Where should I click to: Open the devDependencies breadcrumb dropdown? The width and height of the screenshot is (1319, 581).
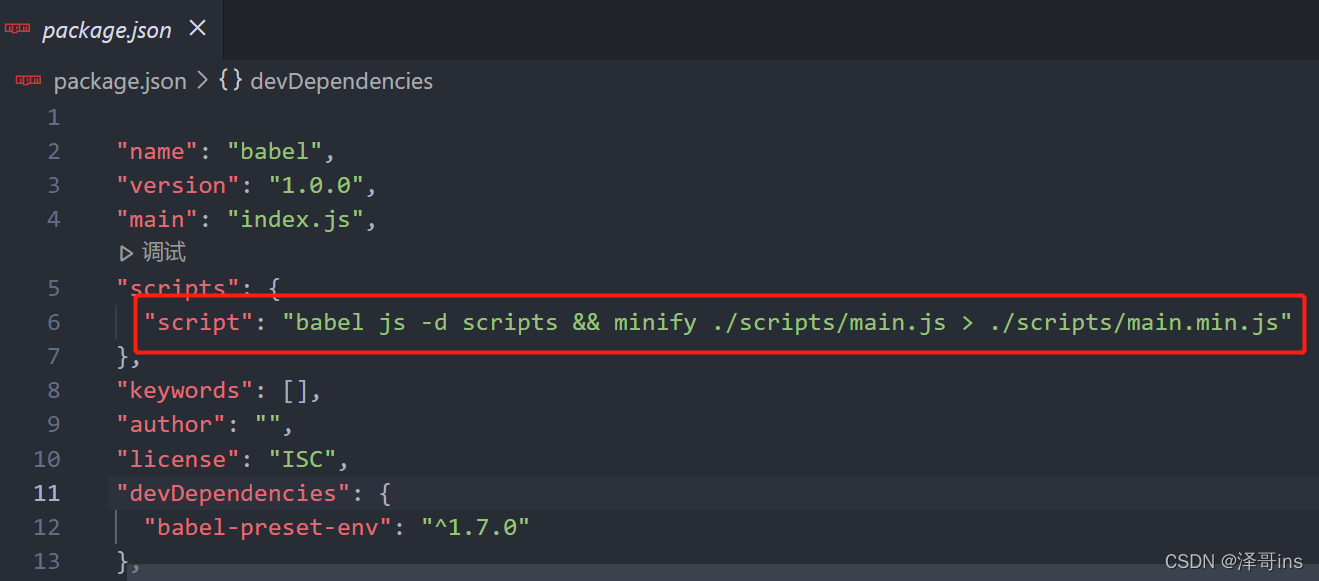tap(341, 80)
